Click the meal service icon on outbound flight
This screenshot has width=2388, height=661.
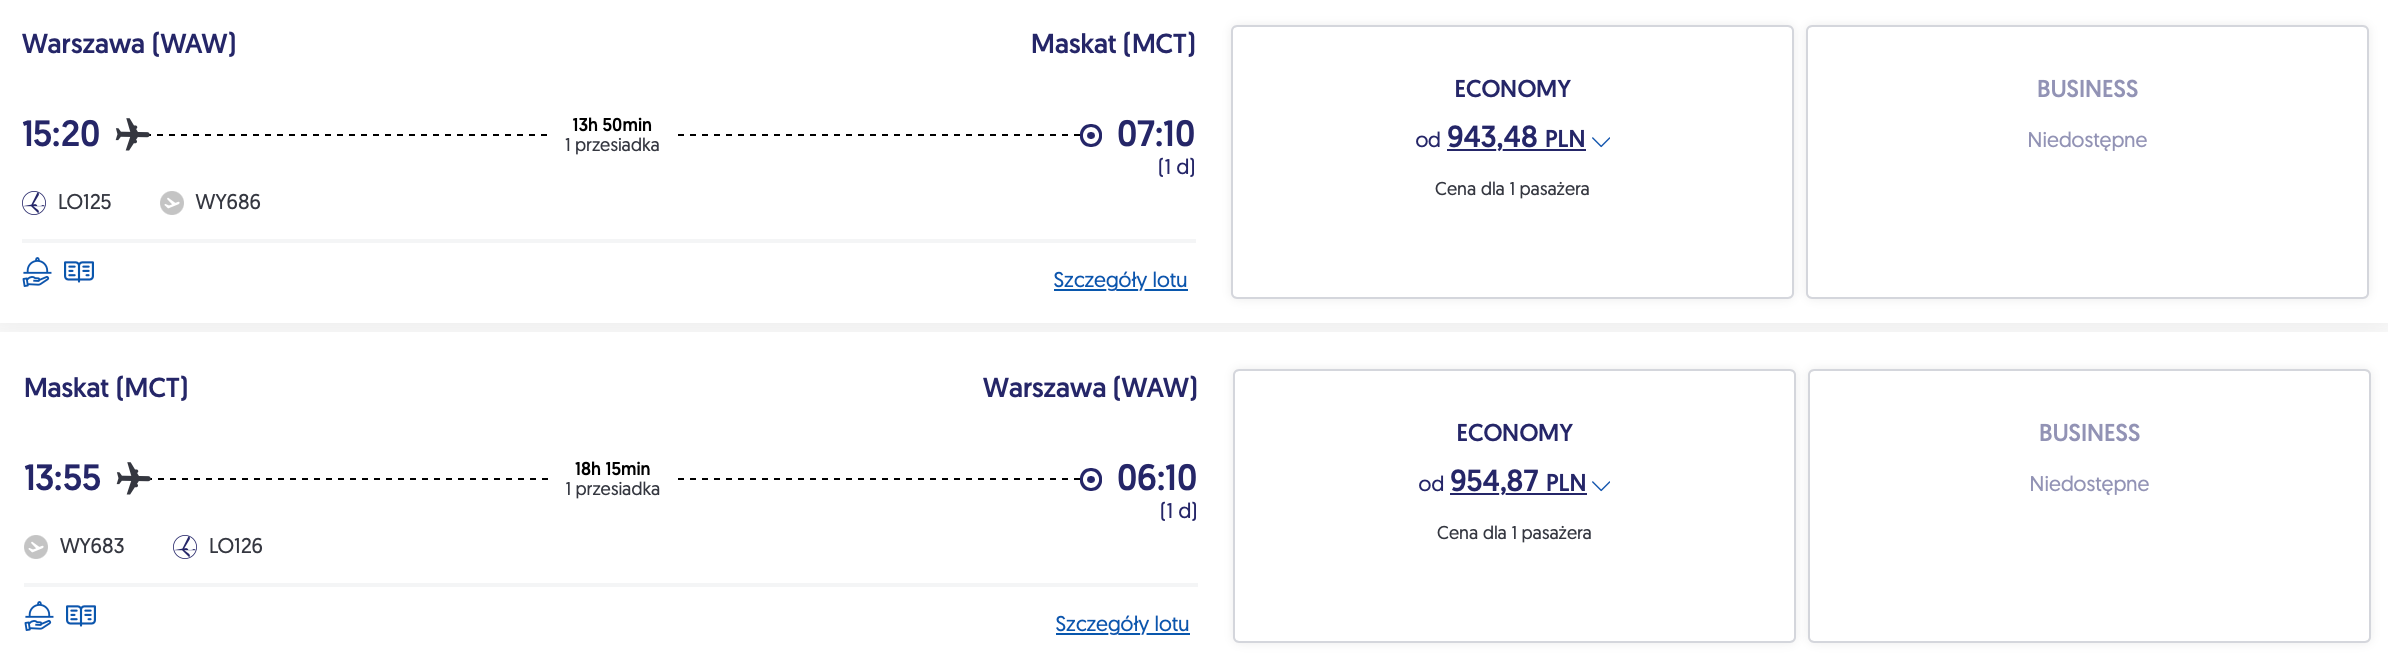click(x=36, y=272)
